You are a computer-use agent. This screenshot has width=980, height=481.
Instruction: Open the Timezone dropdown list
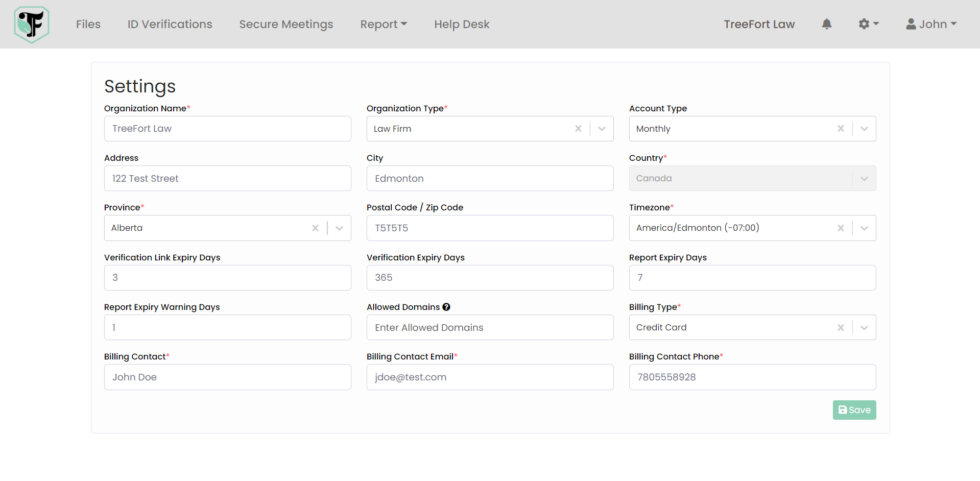tap(864, 228)
